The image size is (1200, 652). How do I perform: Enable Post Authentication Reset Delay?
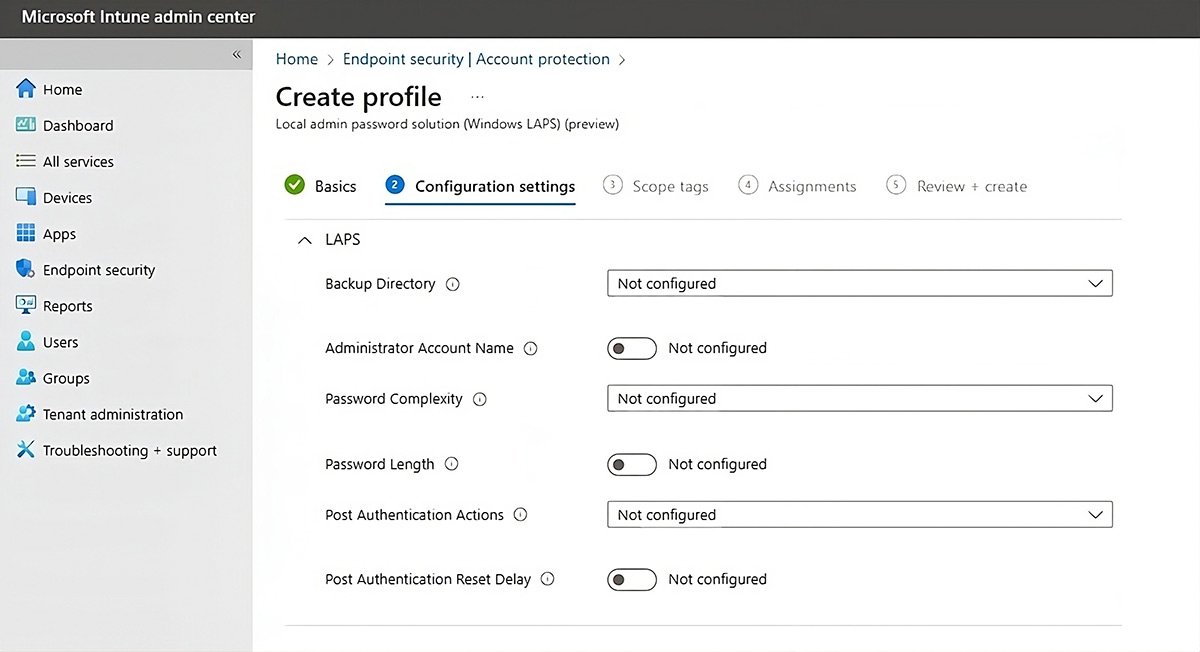(631, 578)
